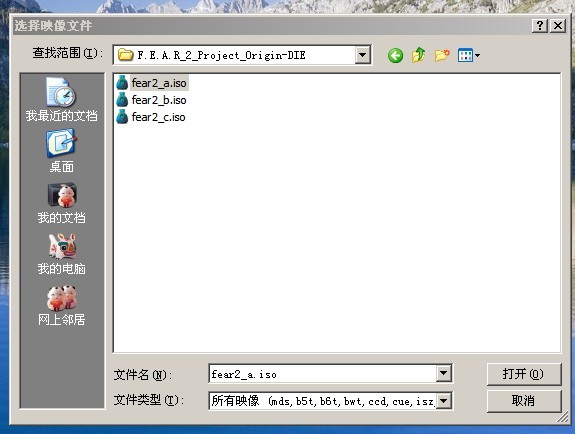Expand the Look in folder dropdown
The image size is (575, 434).
point(362,55)
